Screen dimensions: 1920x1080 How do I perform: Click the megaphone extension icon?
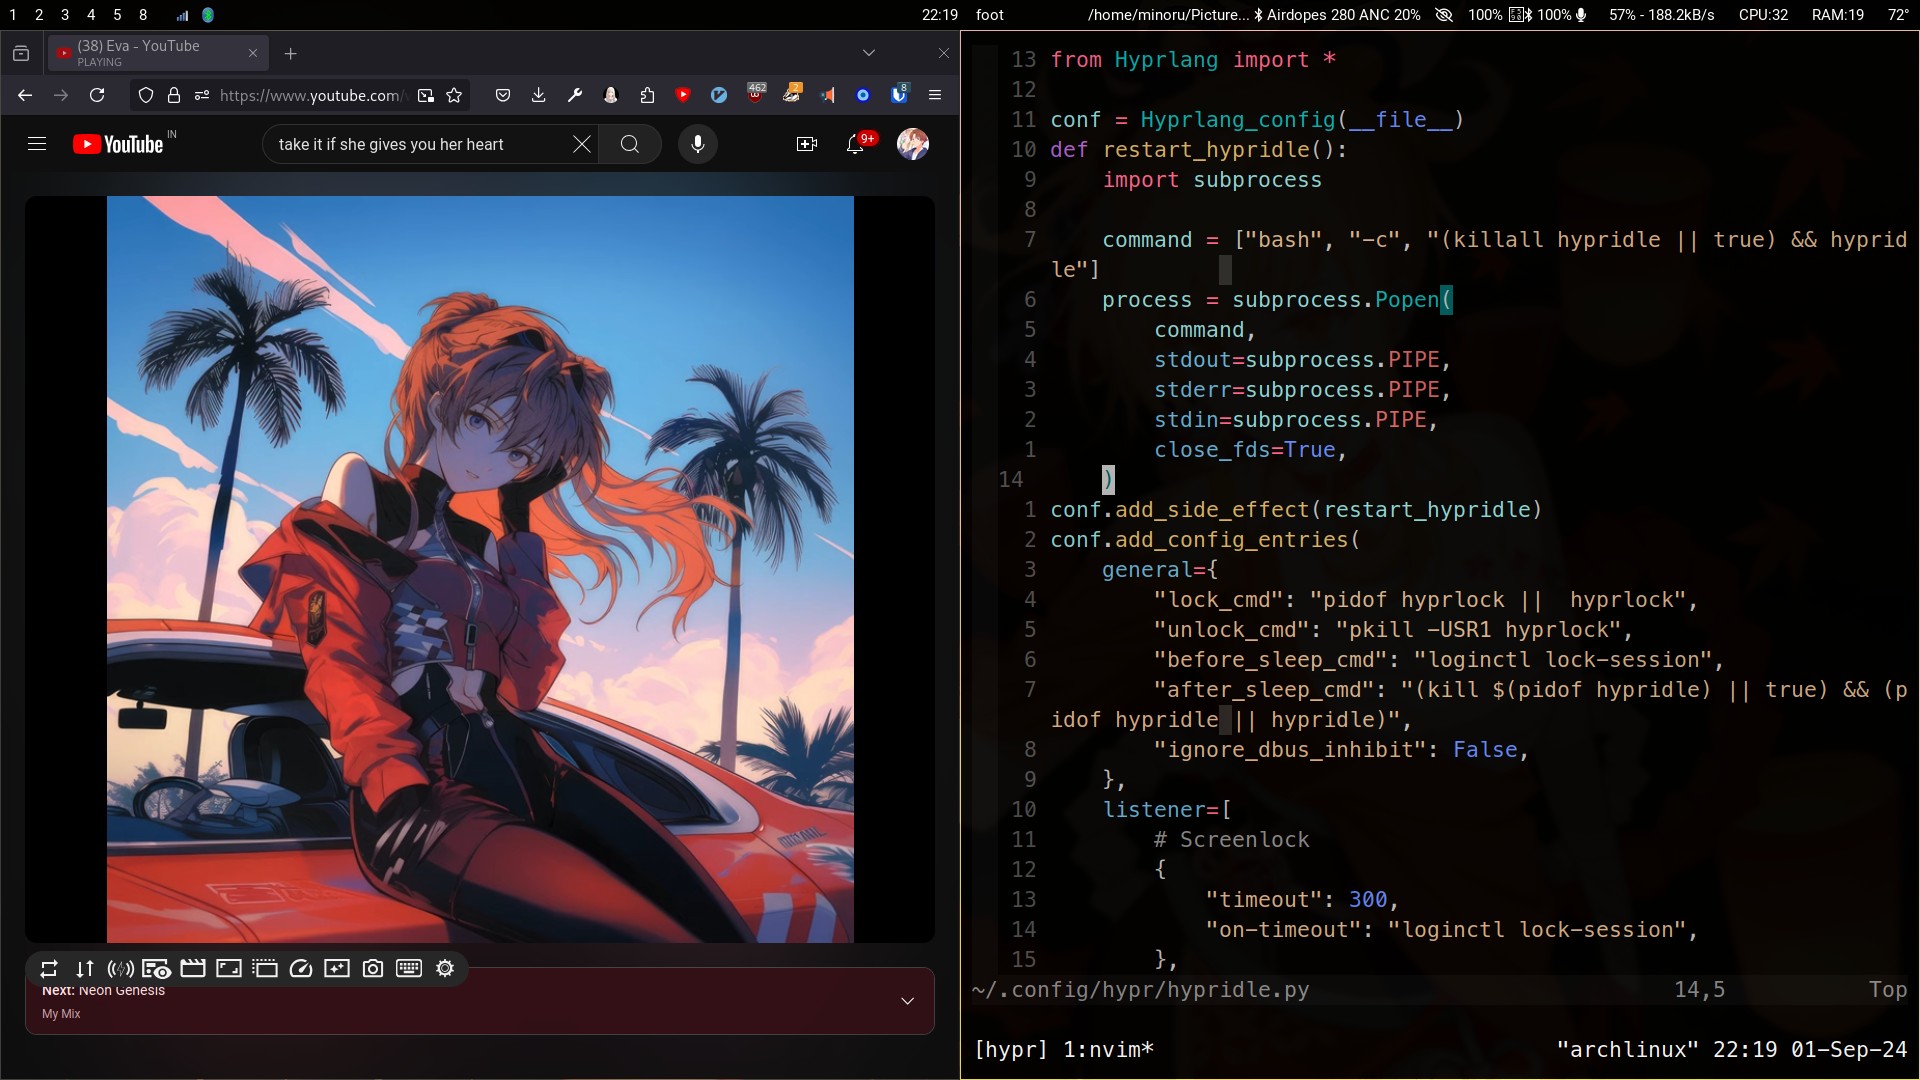click(x=827, y=95)
